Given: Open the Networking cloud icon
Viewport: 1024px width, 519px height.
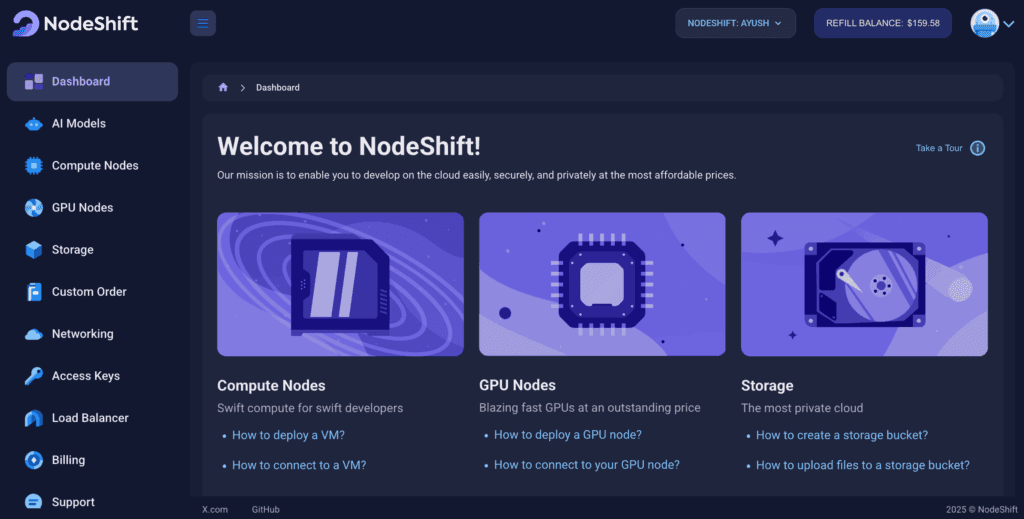Looking at the screenshot, I should 34,334.
